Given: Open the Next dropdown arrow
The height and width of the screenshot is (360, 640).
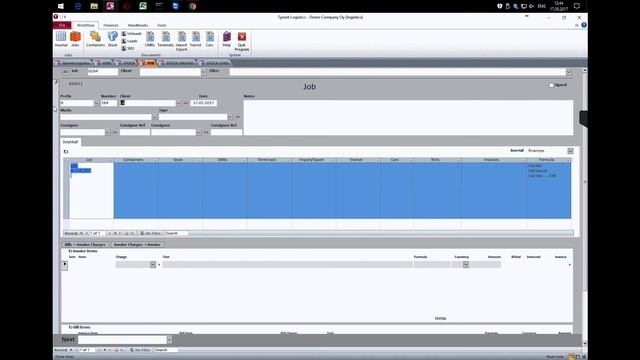Looking at the screenshot, I should point(169,340).
